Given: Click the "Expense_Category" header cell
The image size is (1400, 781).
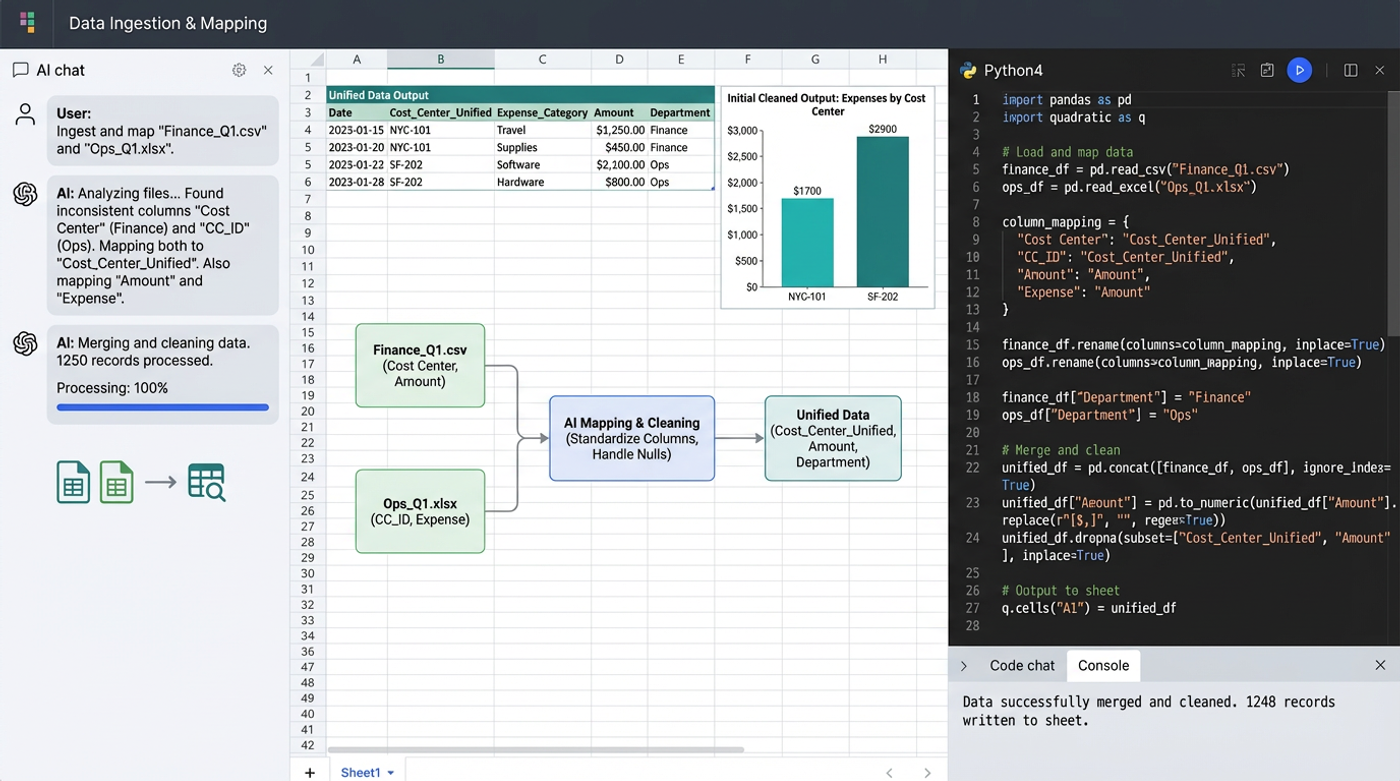Looking at the screenshot, I should [x=542, y=113].
